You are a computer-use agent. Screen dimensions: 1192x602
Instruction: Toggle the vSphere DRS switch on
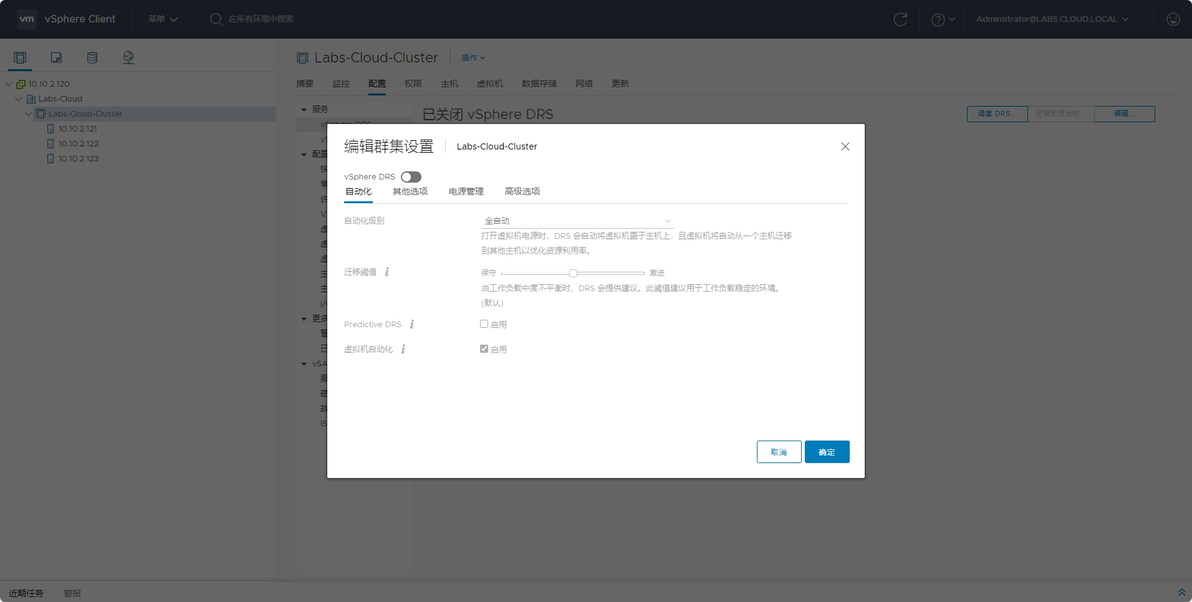411,177
